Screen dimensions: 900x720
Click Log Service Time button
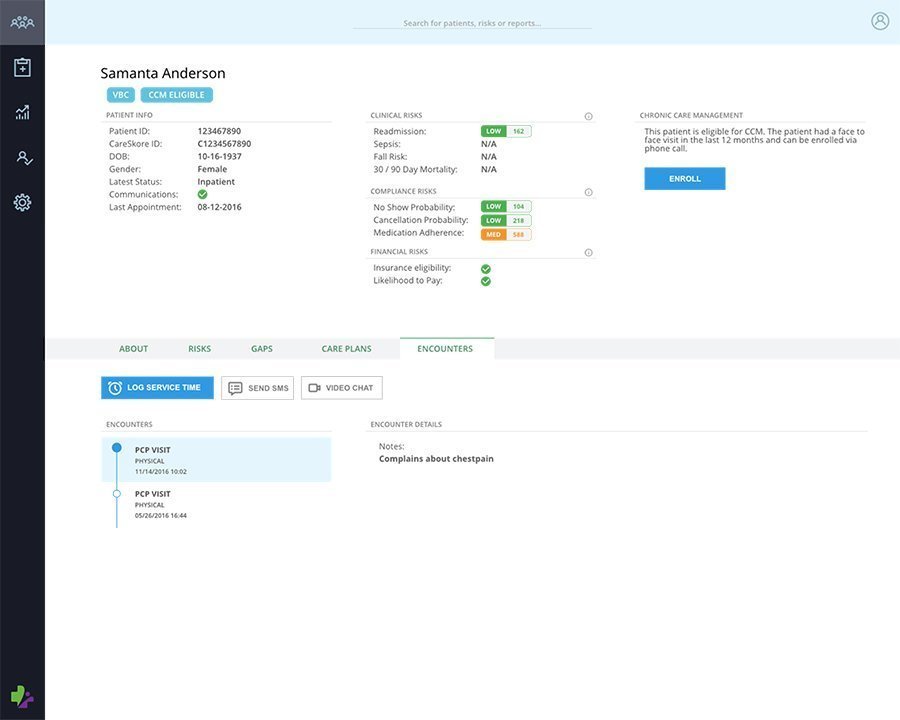[x=157, y=388]
